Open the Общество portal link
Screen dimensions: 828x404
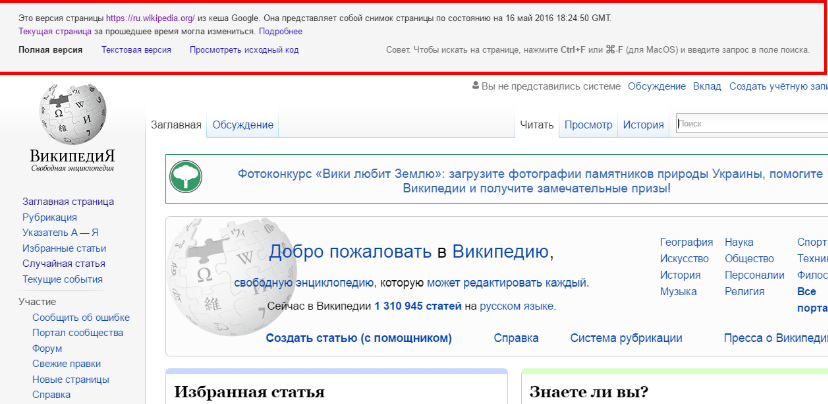(749, 259)
